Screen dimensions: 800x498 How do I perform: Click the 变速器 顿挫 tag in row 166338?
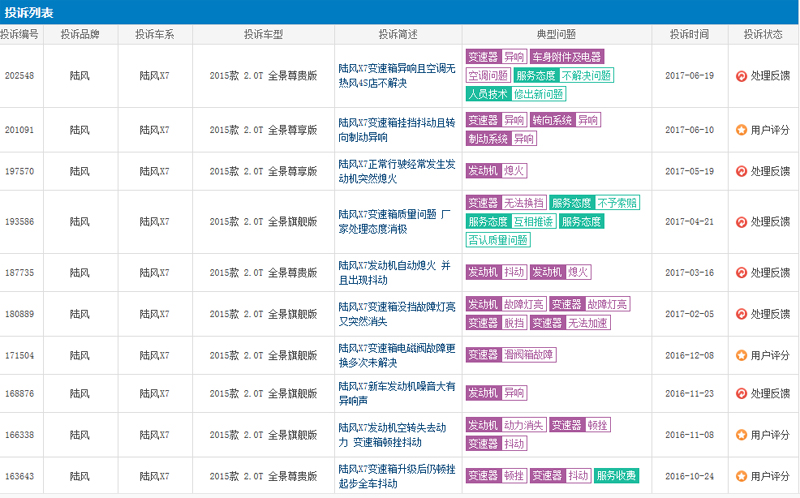coord(580,425)
